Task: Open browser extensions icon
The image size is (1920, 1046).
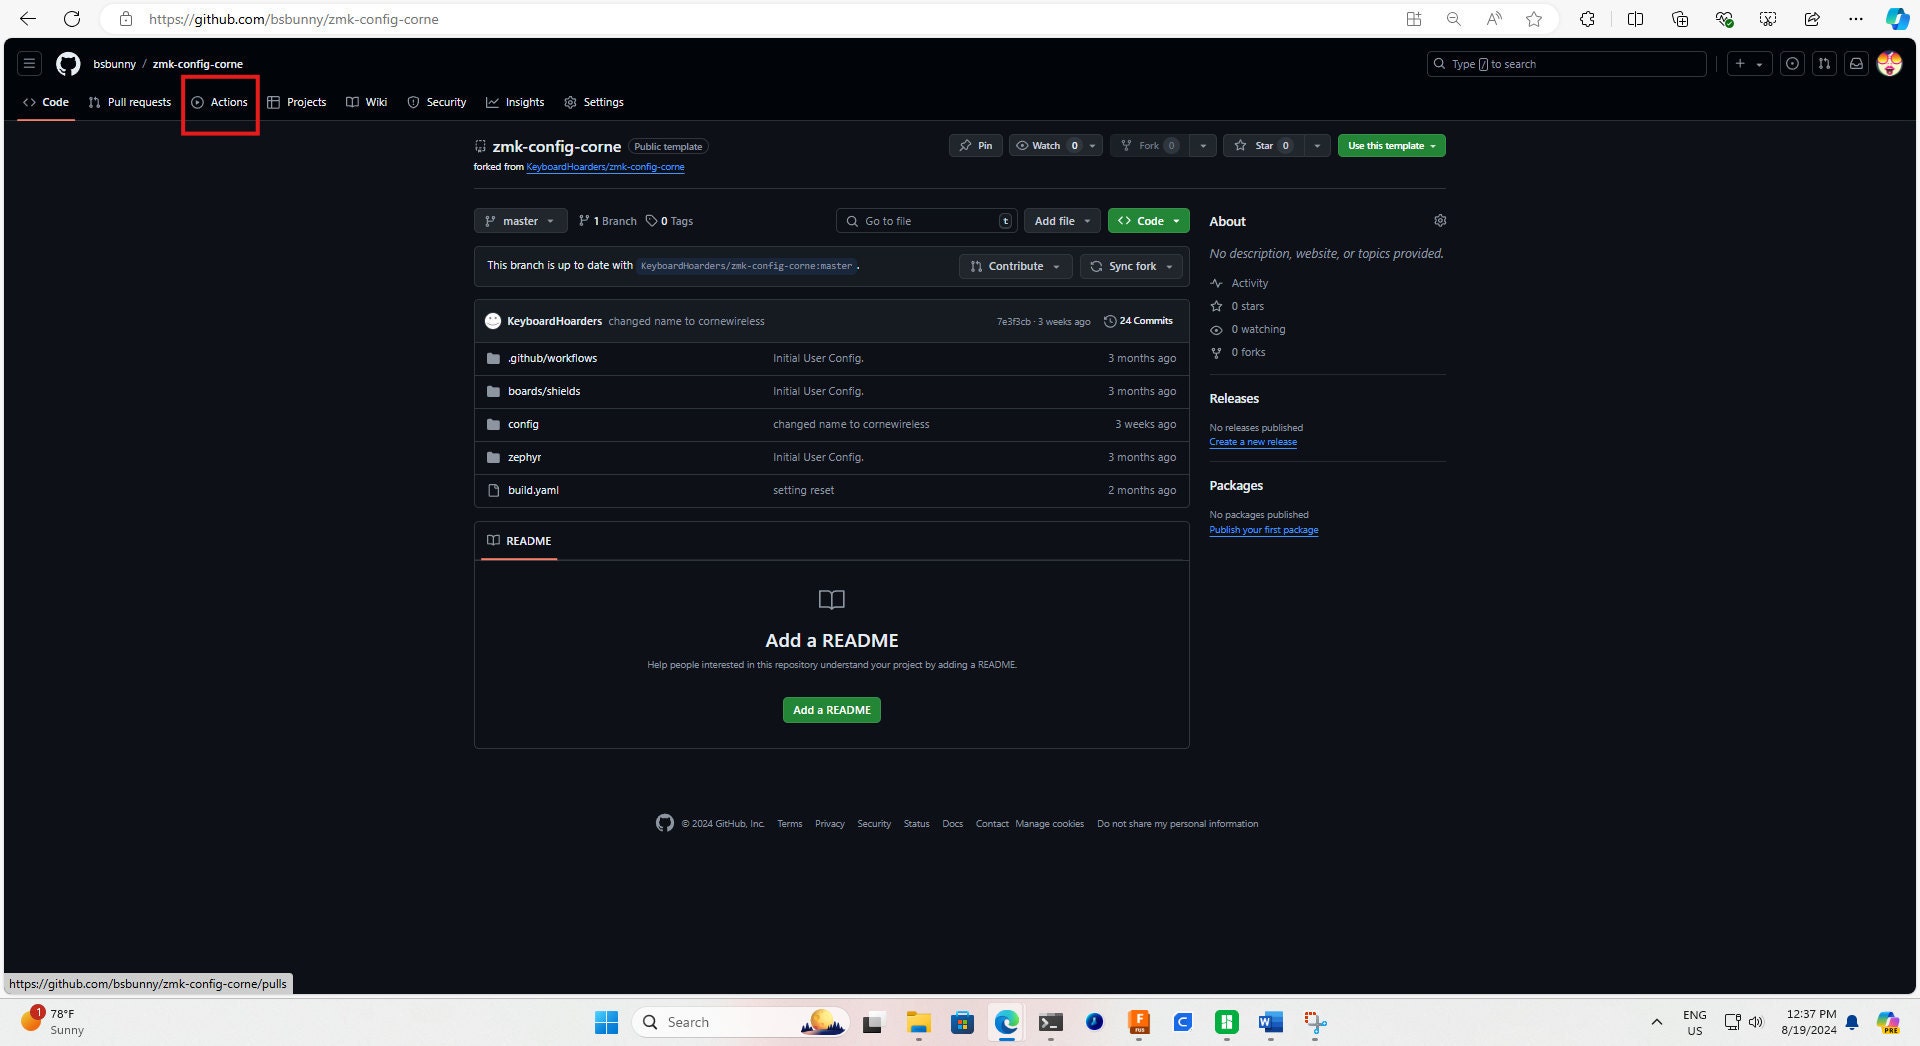Action: pos(1587,19)
